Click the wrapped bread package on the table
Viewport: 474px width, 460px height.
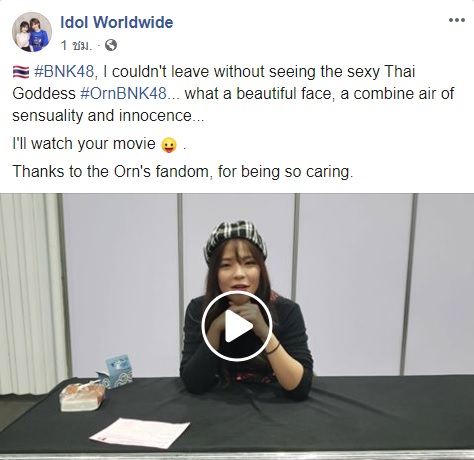click(83, 396)
